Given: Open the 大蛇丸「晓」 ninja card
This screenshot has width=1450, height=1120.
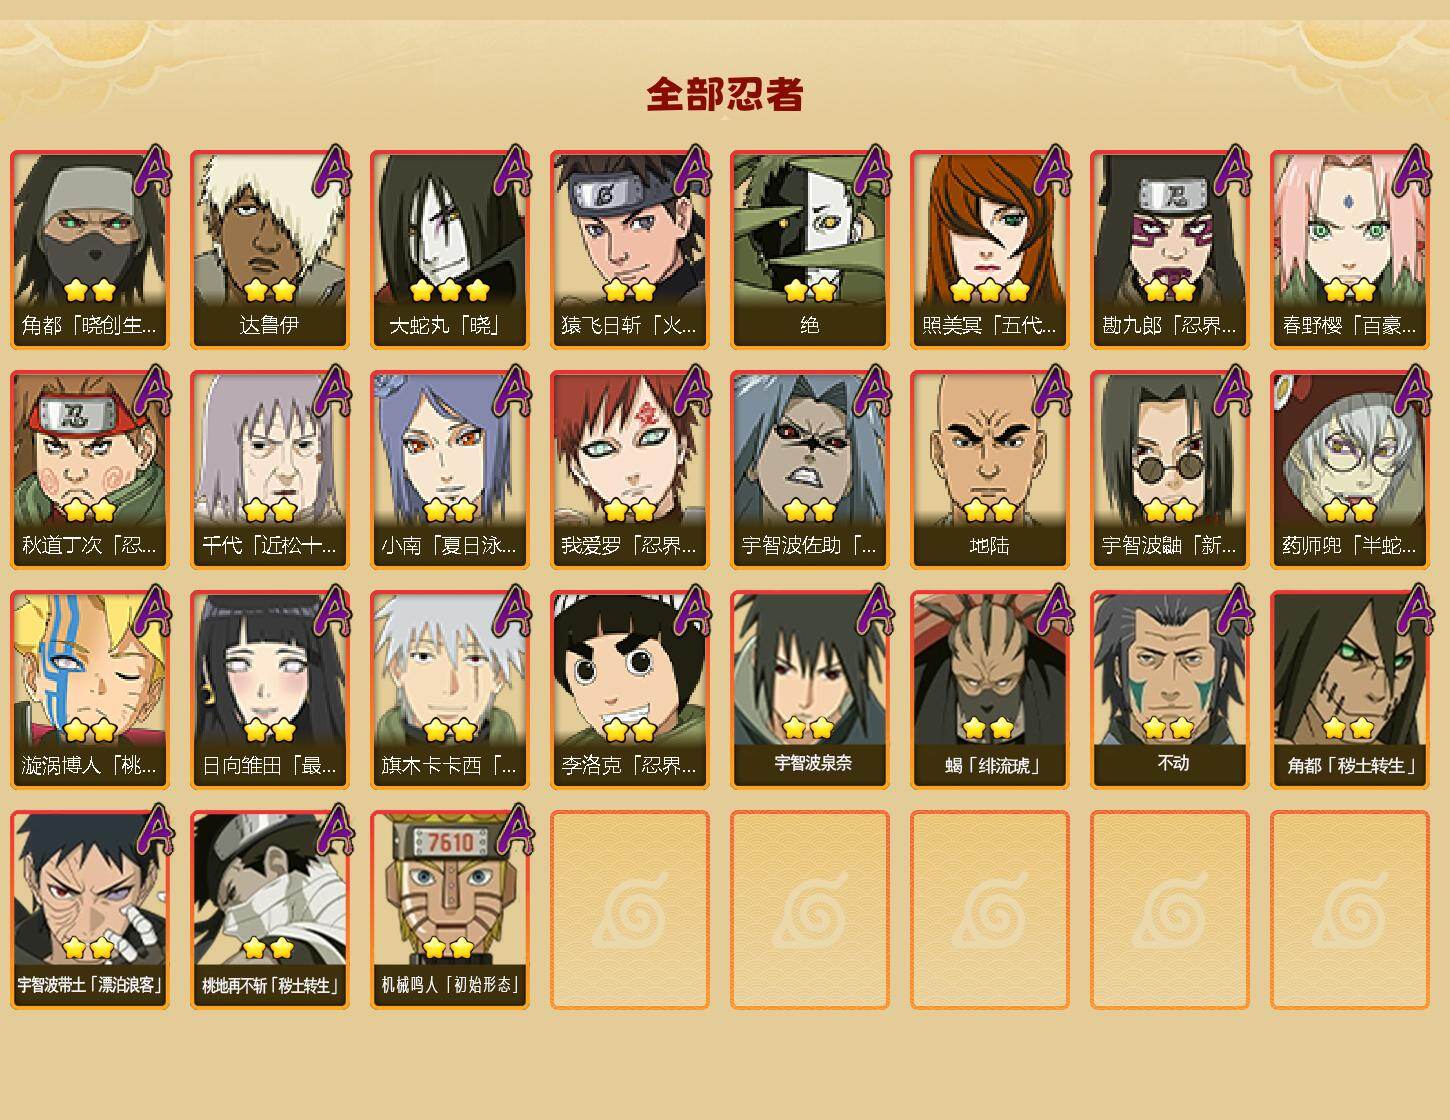Looking at the screenshot, I should 450,250.
